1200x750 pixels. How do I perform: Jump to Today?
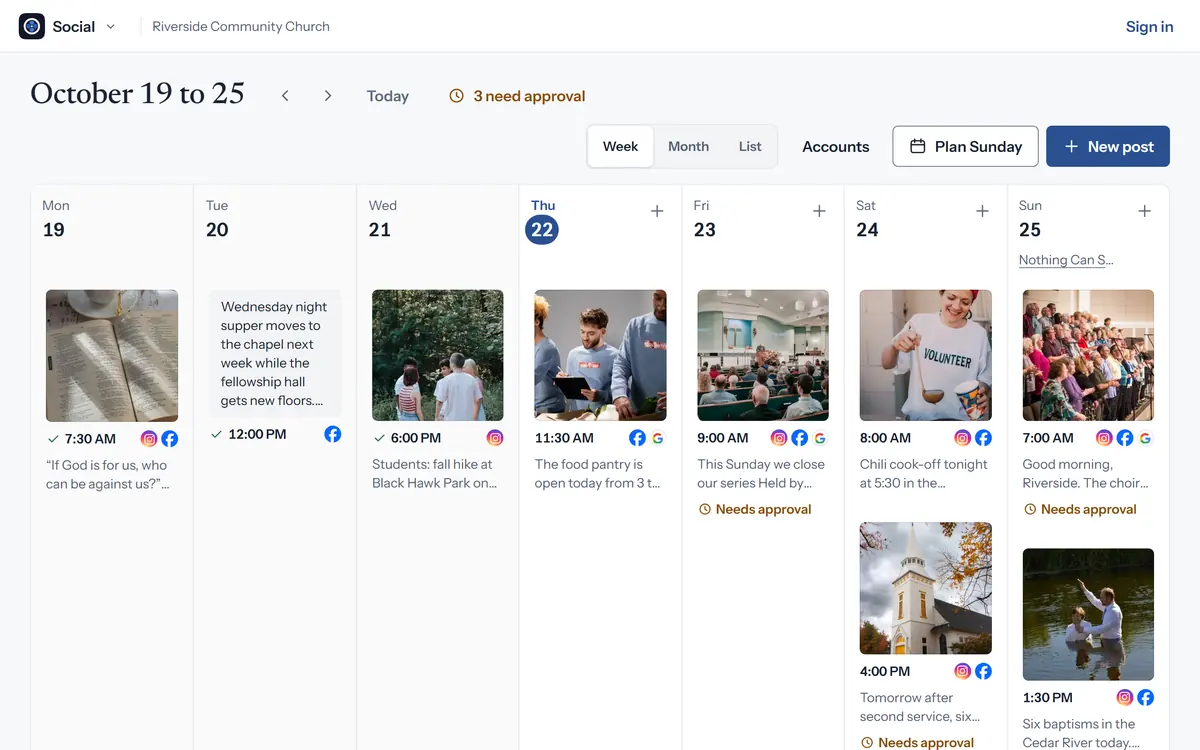click(x=388, y=96)
